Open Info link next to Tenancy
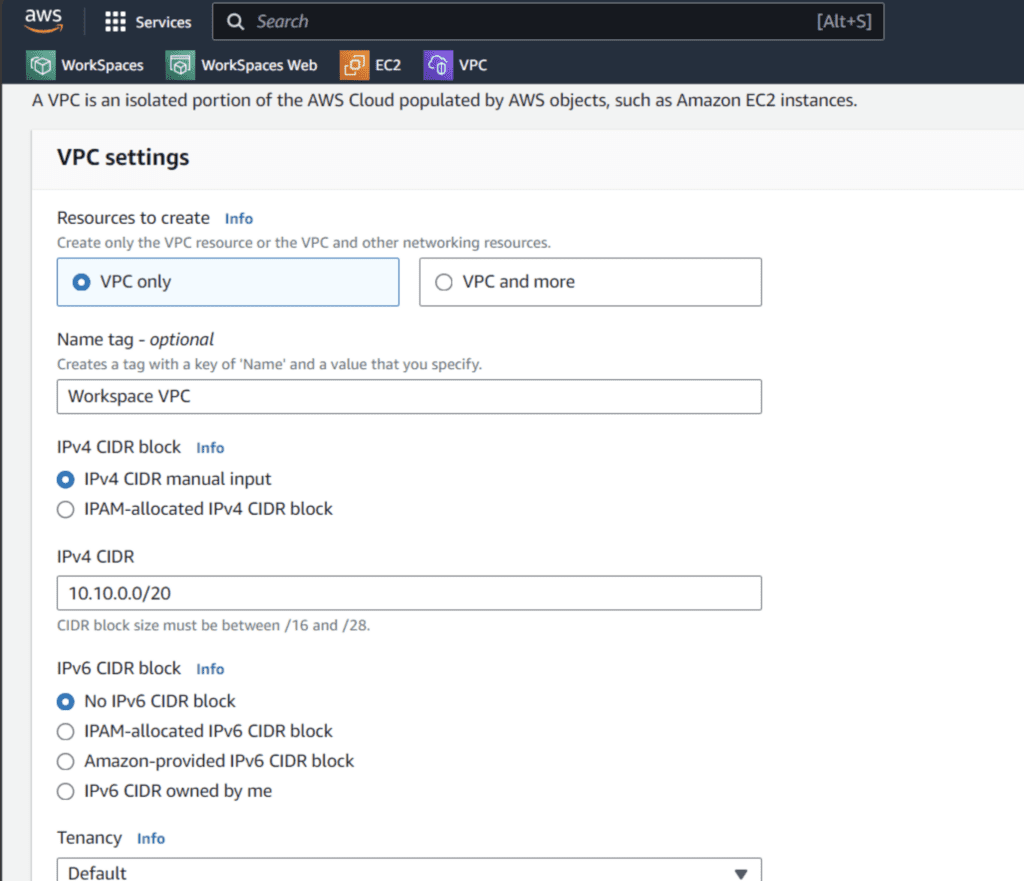 coord(151,839)
